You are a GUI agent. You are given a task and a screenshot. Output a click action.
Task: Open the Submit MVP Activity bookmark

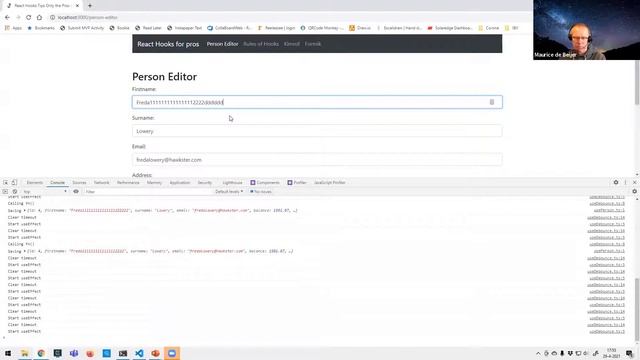pyautogui.click(x=82, y=28)
